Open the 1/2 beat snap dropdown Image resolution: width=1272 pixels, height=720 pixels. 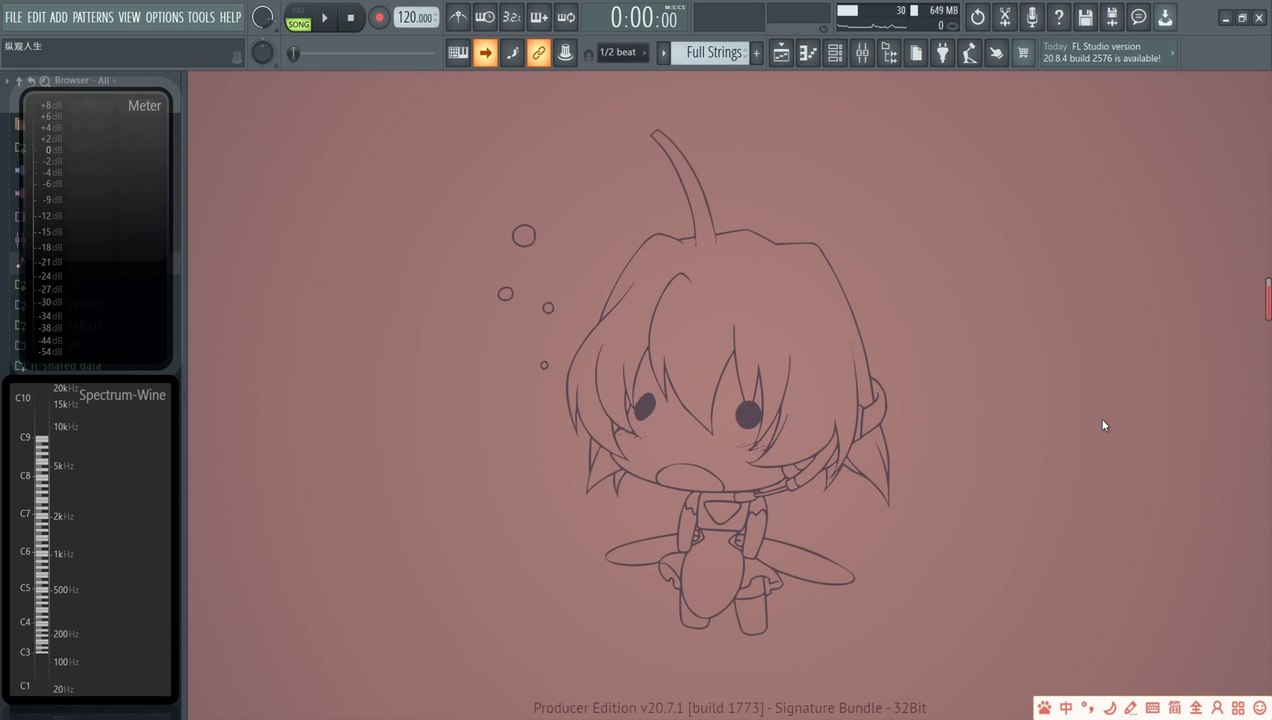(623, 53)
